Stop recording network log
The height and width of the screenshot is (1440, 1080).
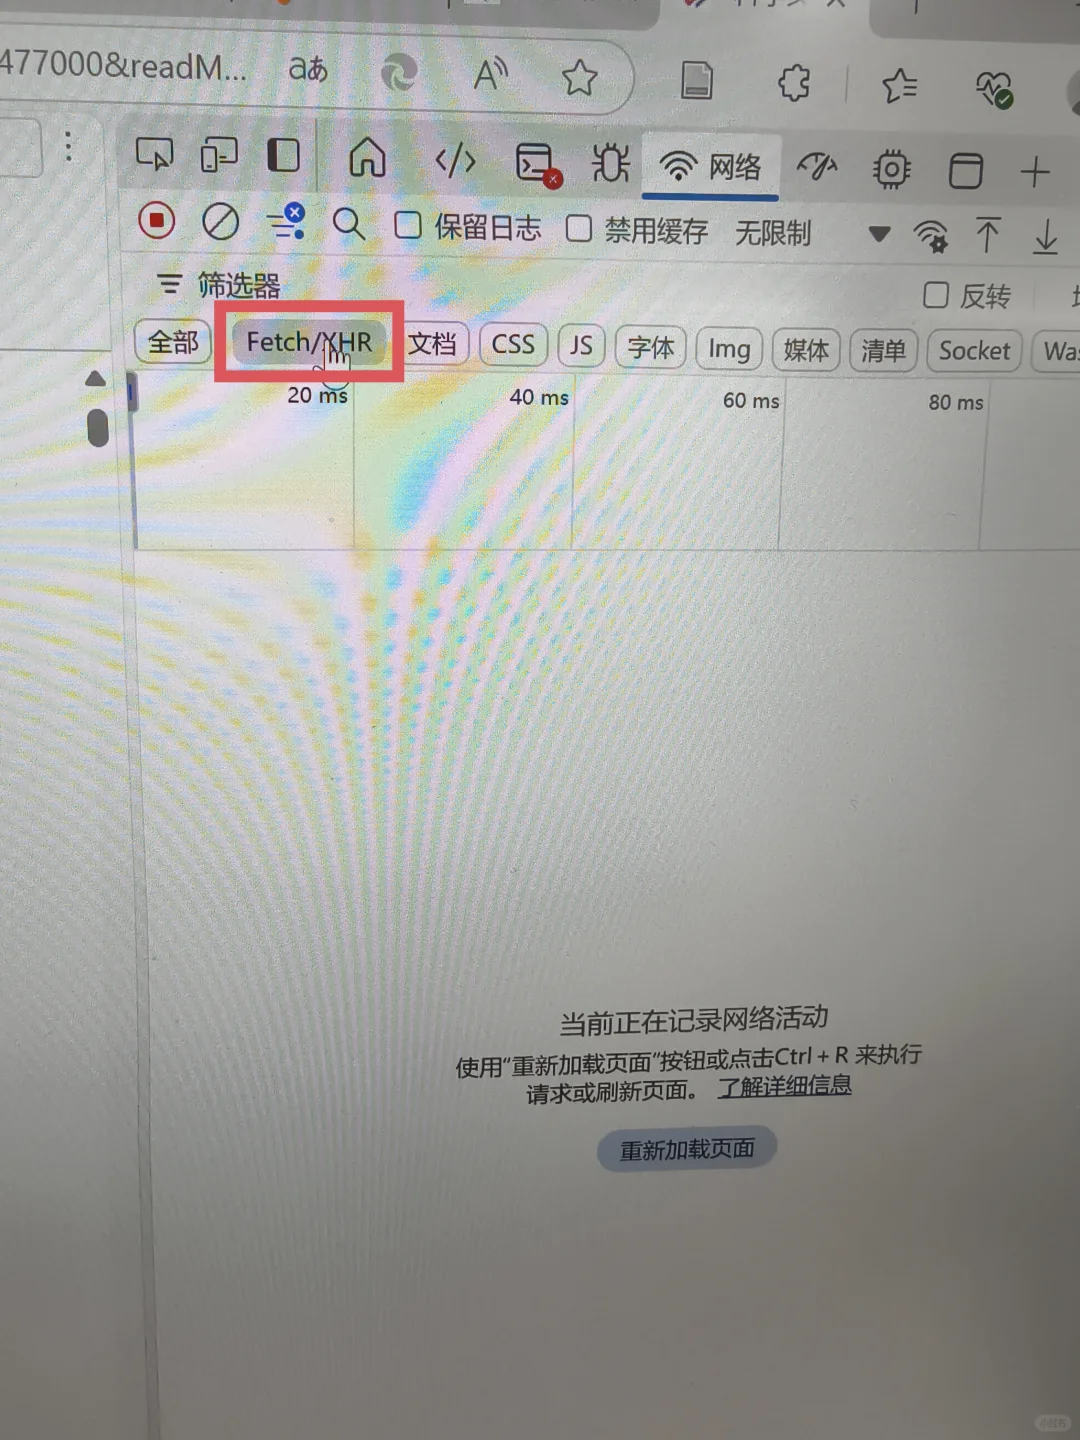coord(157,220)
